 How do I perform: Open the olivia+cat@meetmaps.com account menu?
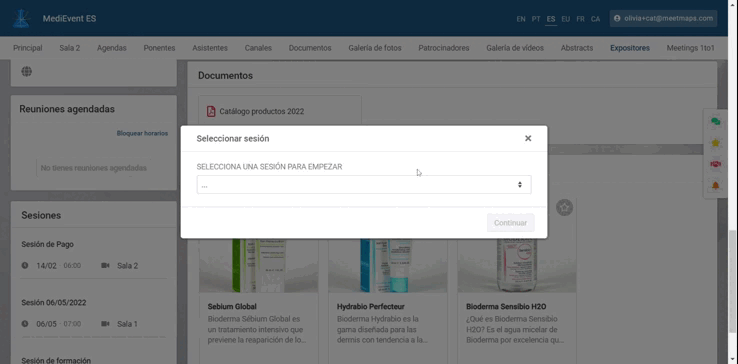coord(663,18)
